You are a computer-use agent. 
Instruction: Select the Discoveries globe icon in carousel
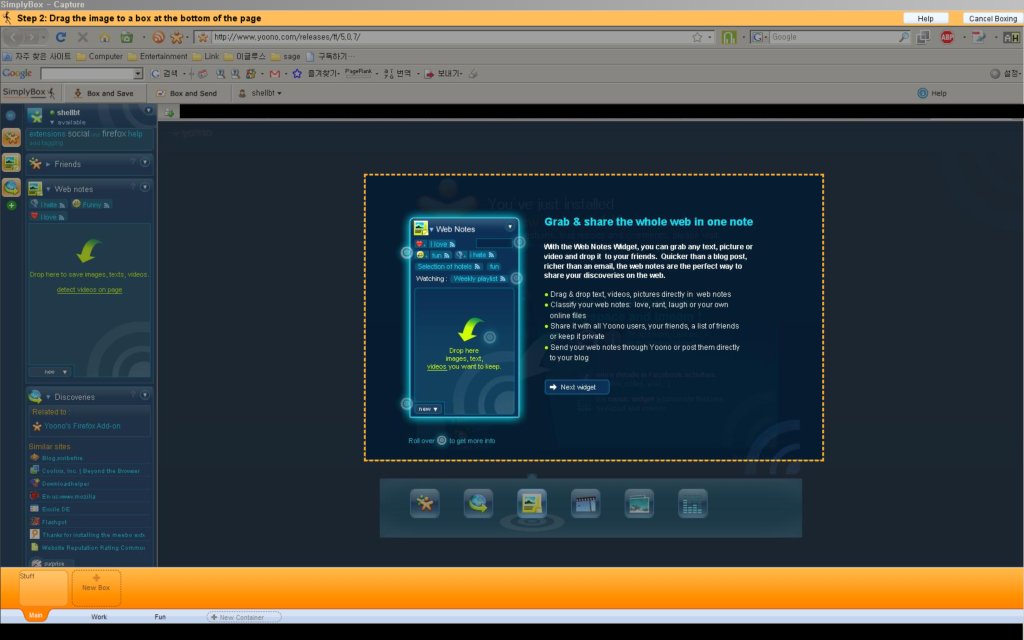[478, 504]
